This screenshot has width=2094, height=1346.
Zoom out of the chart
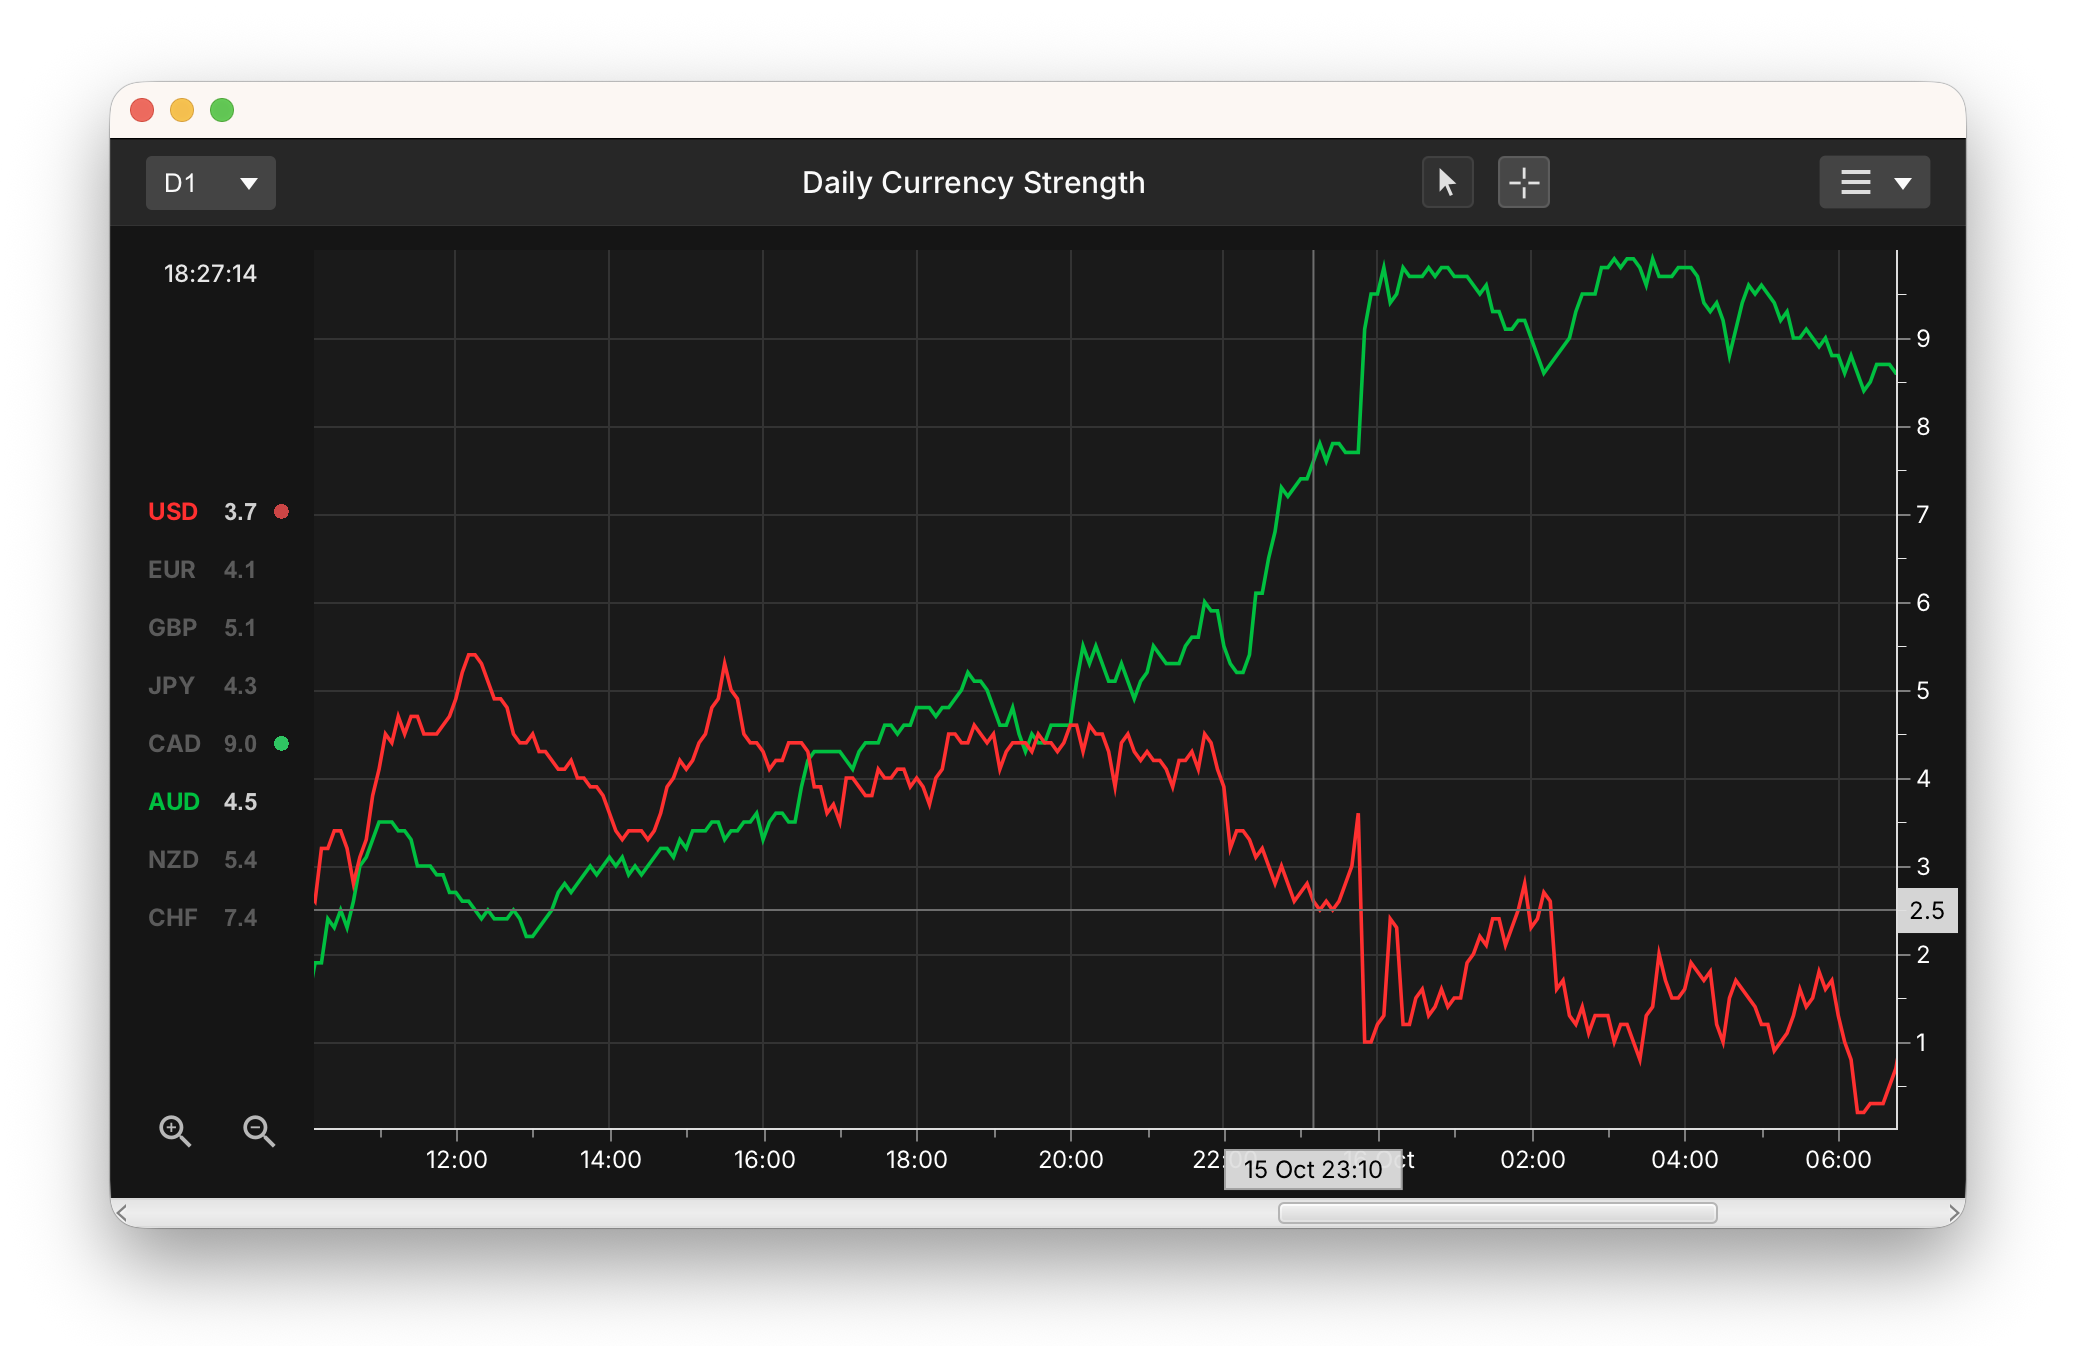point(259,1131)
